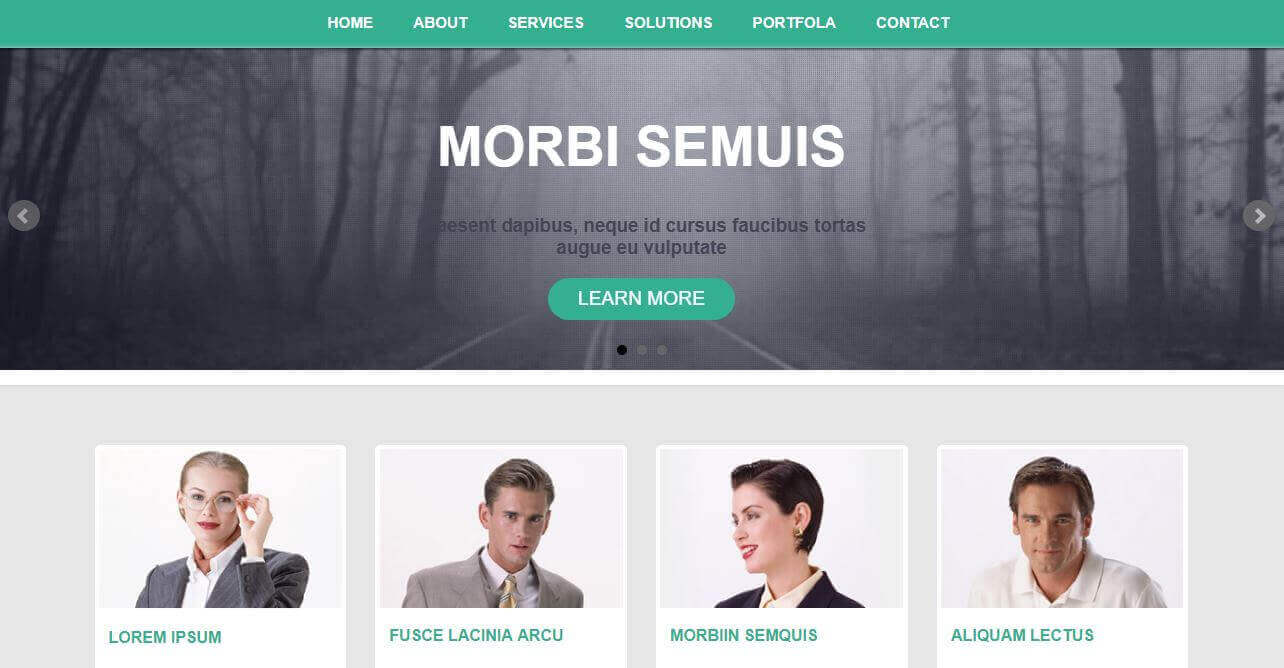
Task: Open the Solutions menu item
Action: pyautogui.click(x=669, y=23)
